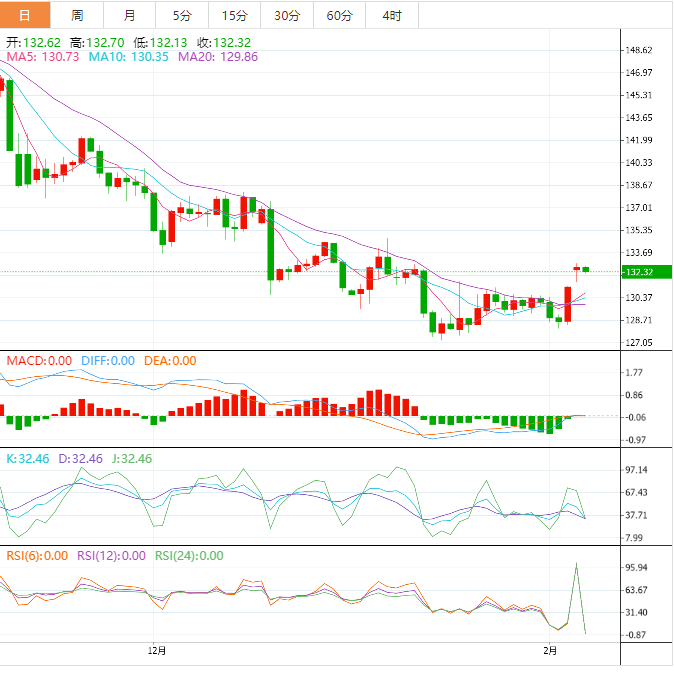The width and height of the screenshot is (674, 674).
Task: Select the 15分 chart tab
Action: pyautogui.click(x=234, y=15)
